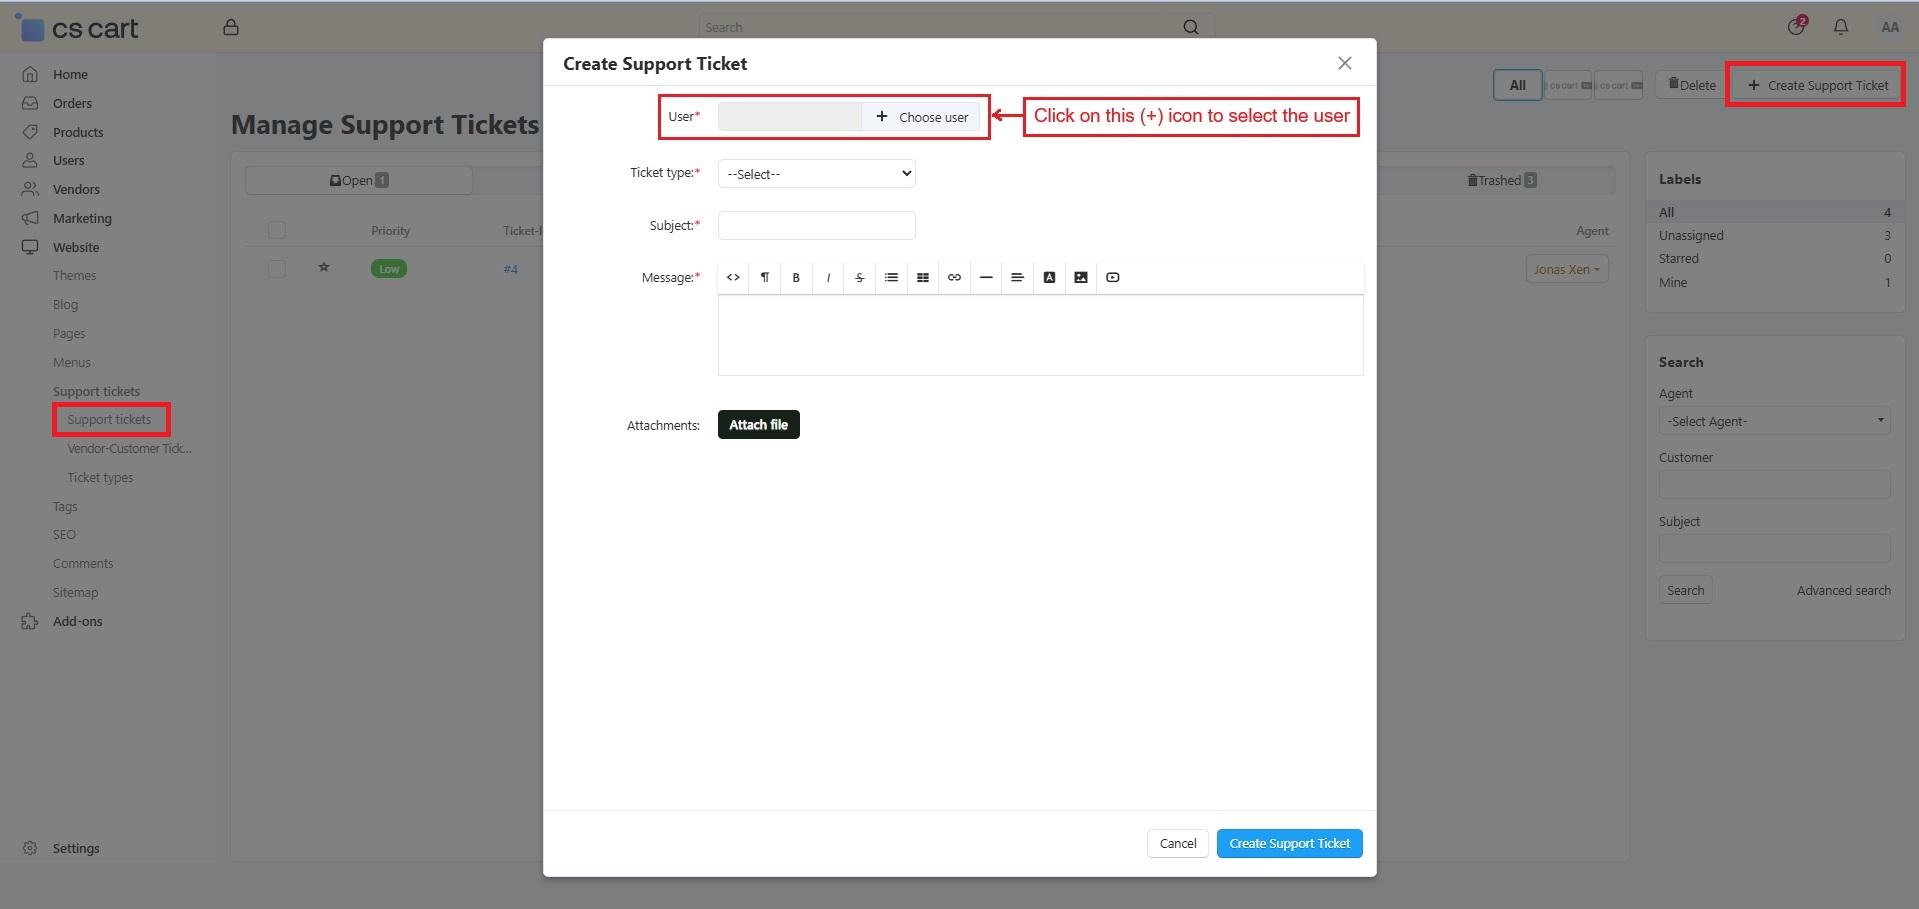Image resolution: width=1919 pixels, height=909 pixels.
Task: Click the Attach file button
Action: 758,425
